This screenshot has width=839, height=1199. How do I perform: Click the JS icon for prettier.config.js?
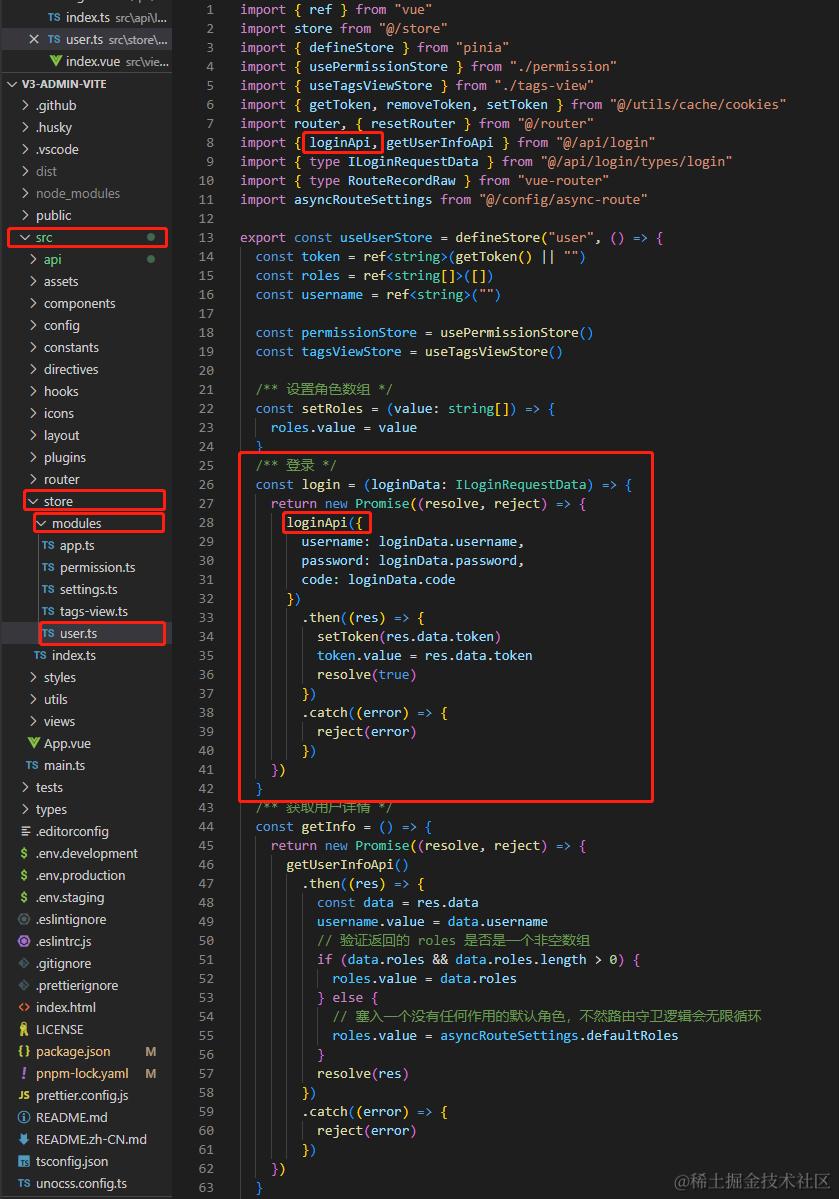(x=24, y=1095)
